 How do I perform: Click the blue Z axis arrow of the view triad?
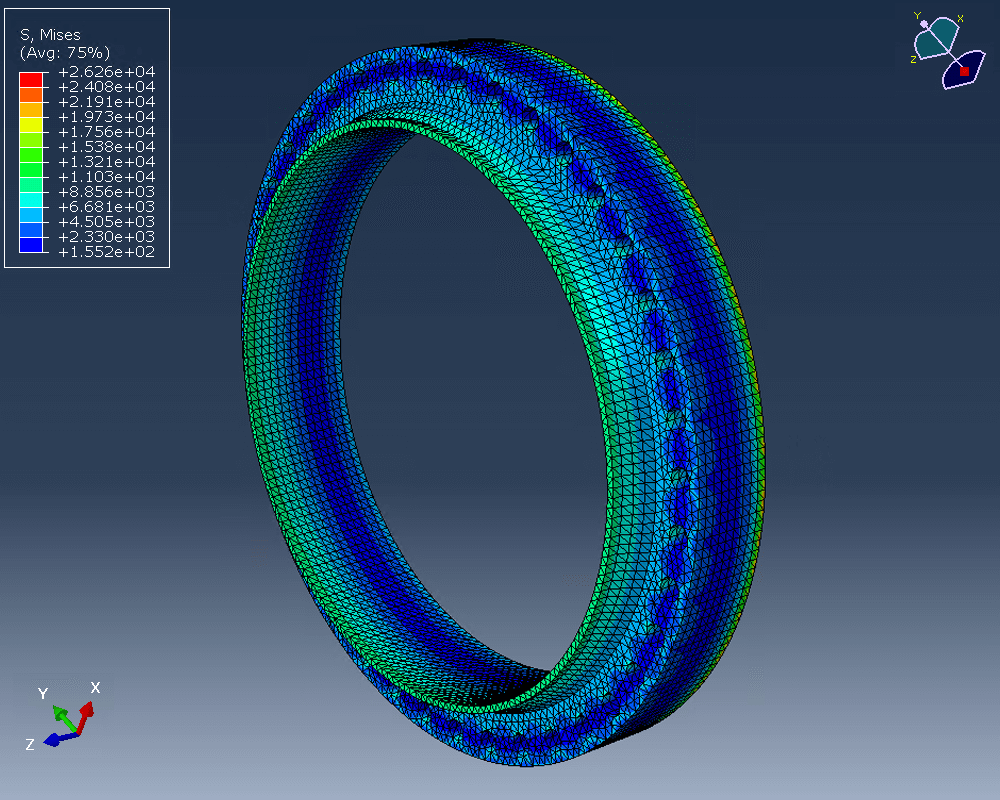(60, 739)
